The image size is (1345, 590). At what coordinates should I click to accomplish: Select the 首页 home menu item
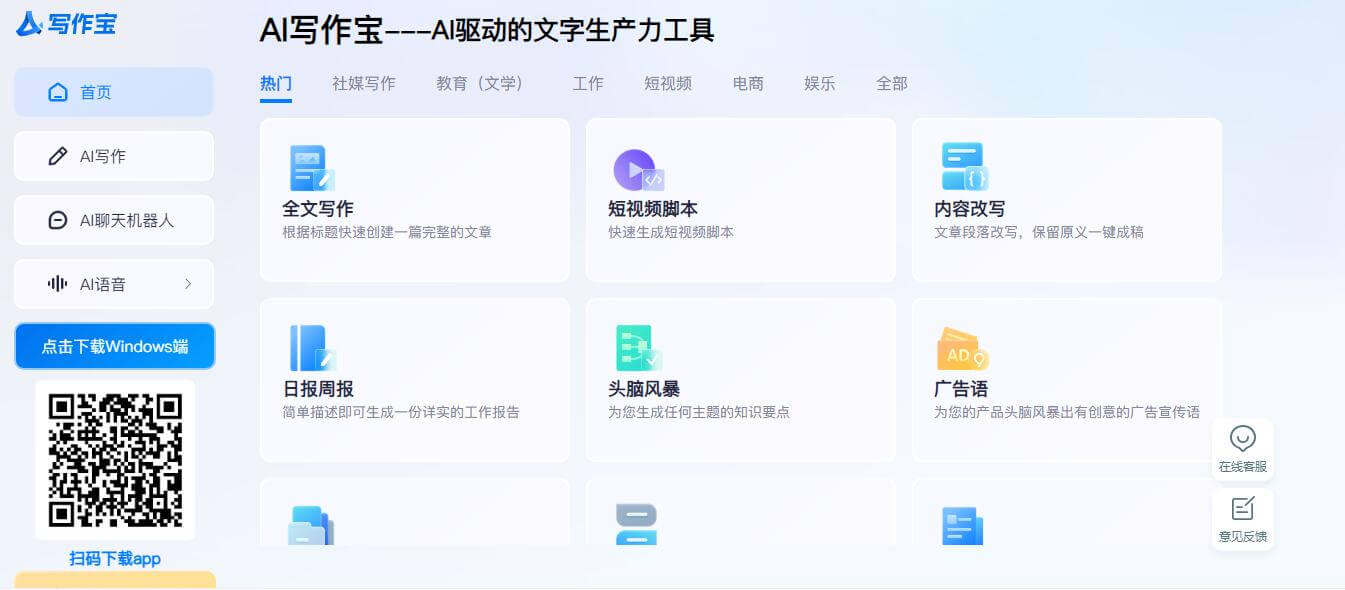click(x=113, y=91)
